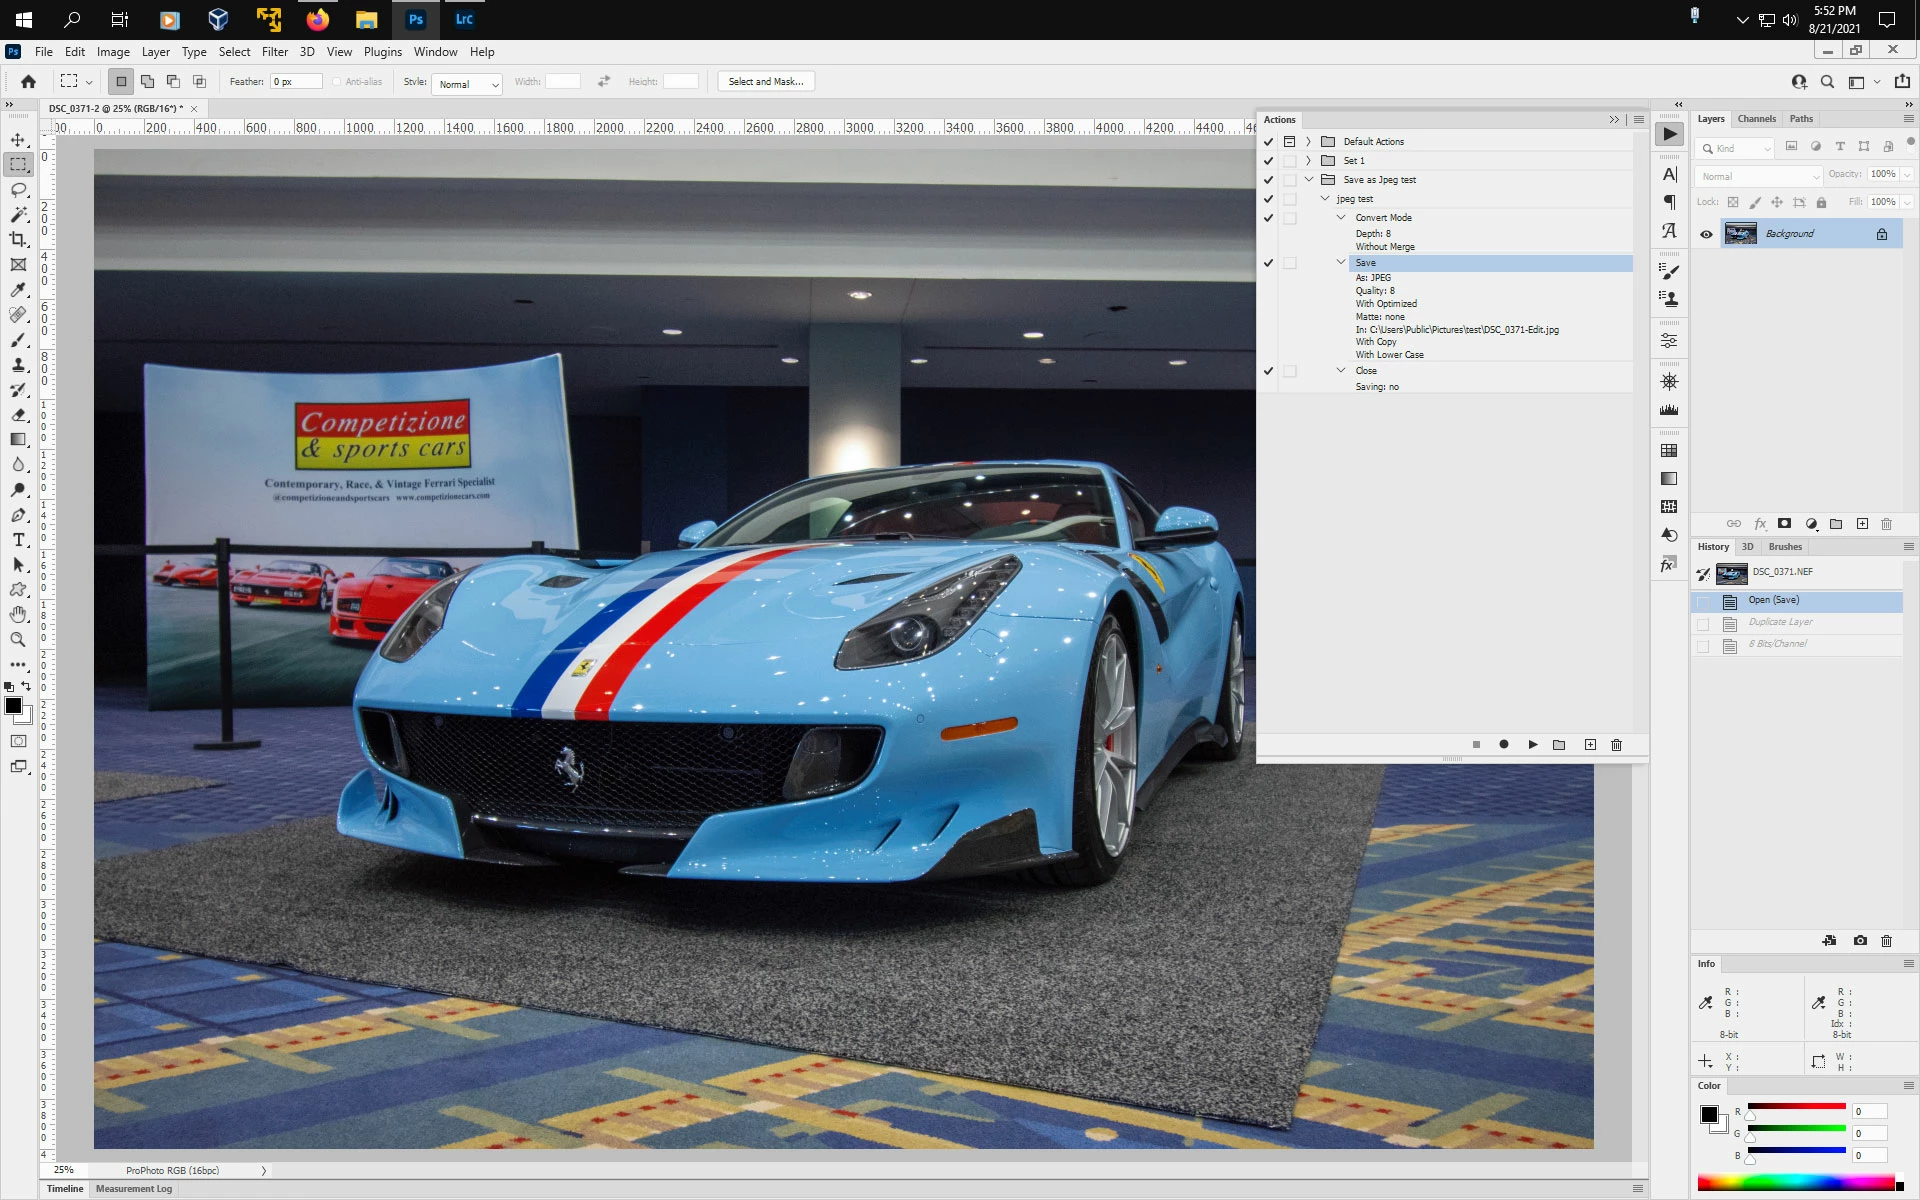Select the Horizontal Type tool
The image size is (1920, 1200).
pos(18,540)
